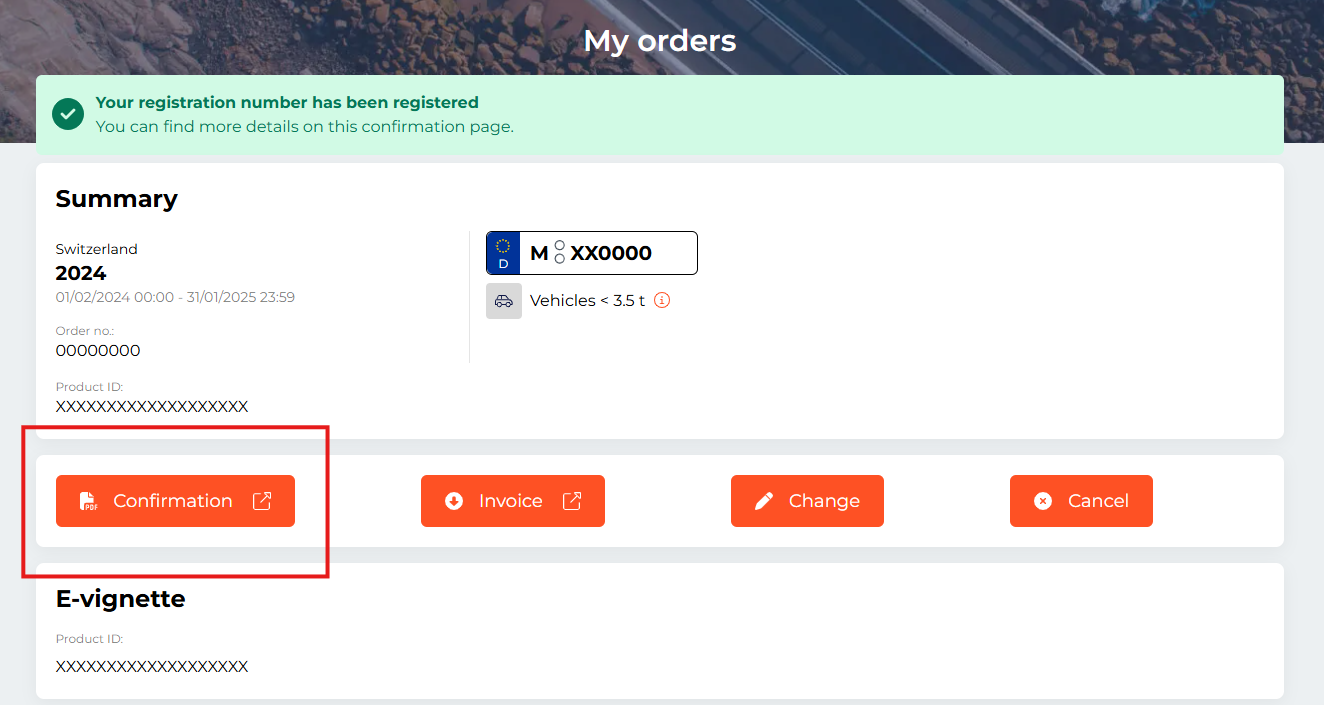Click the EU country badge on license plate

click(503, 253)
